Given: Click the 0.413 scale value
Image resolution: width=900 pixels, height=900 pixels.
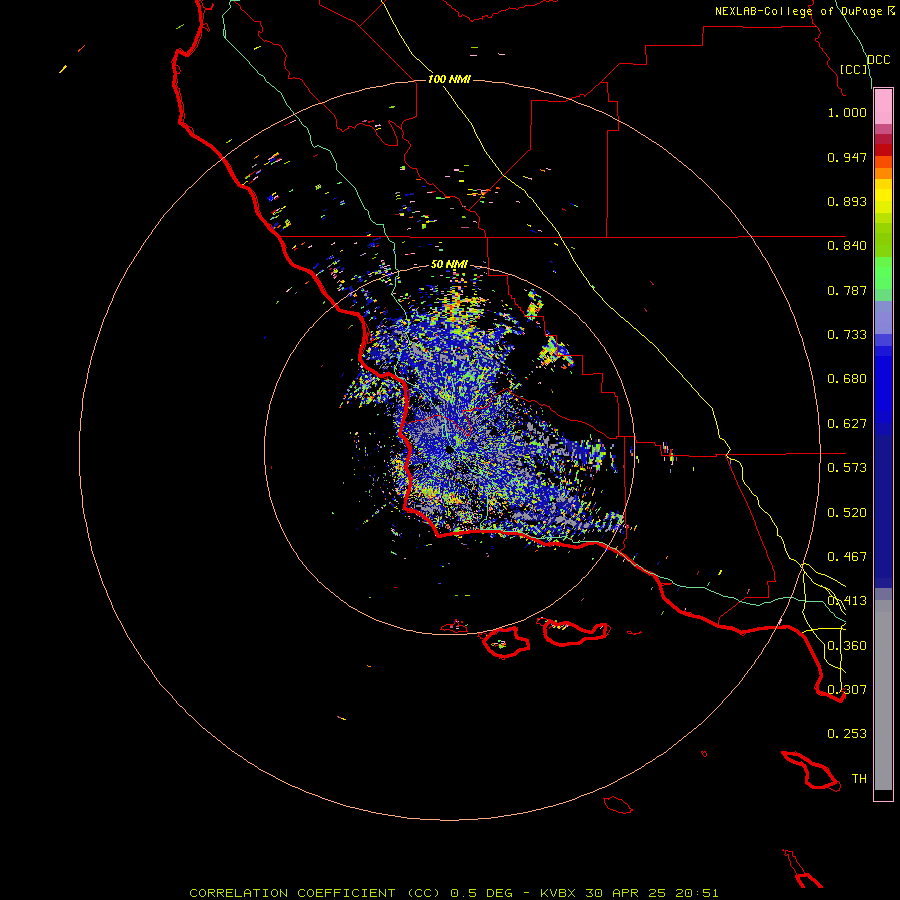Looking at the screenshot, I should [847, 601].
